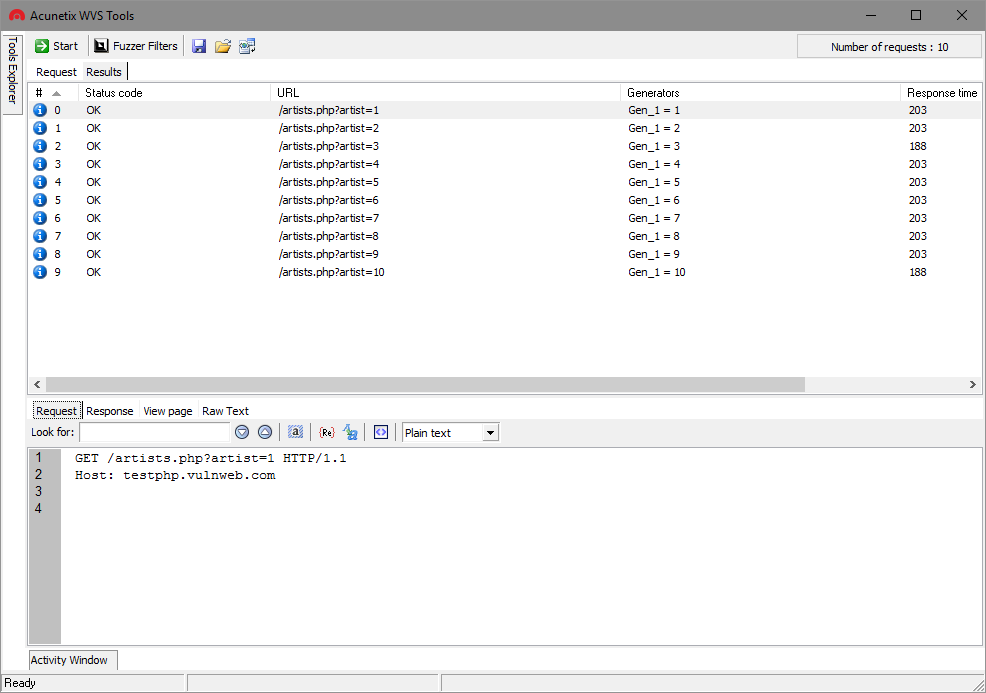Viewport: 986px width, 693px height.
Task: Toggle regular expression search option
Action: [x=326, y=432]
